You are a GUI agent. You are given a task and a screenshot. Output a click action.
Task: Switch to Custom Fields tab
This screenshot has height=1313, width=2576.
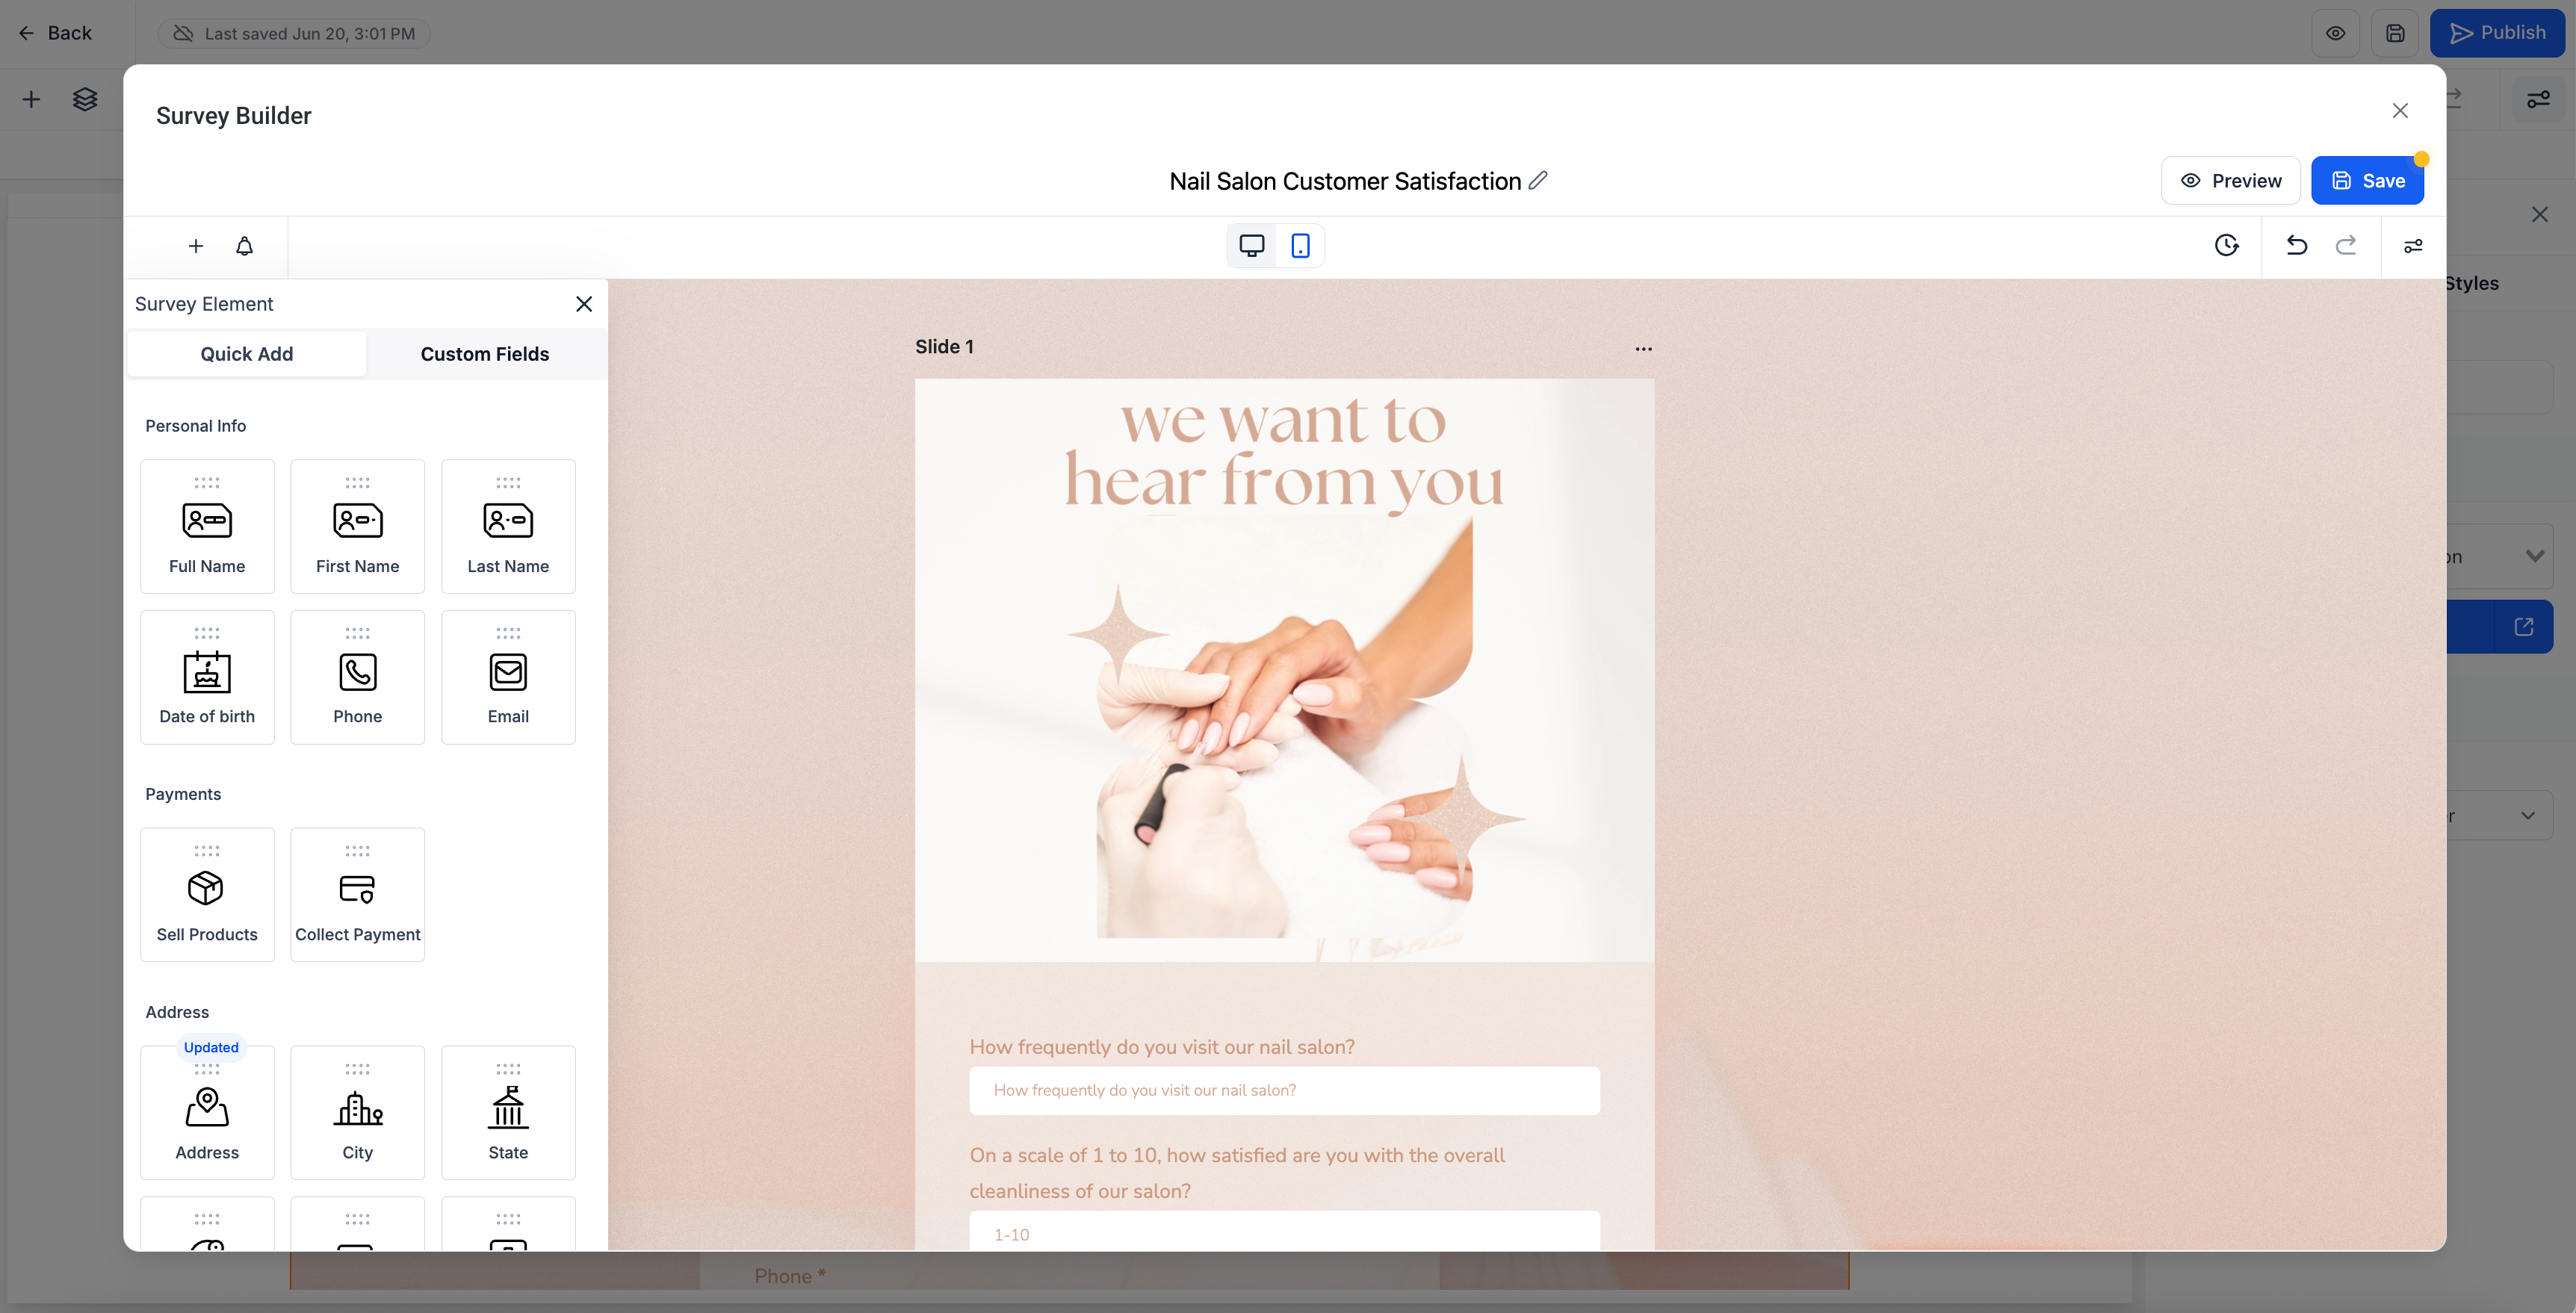(x=484, y=354)
